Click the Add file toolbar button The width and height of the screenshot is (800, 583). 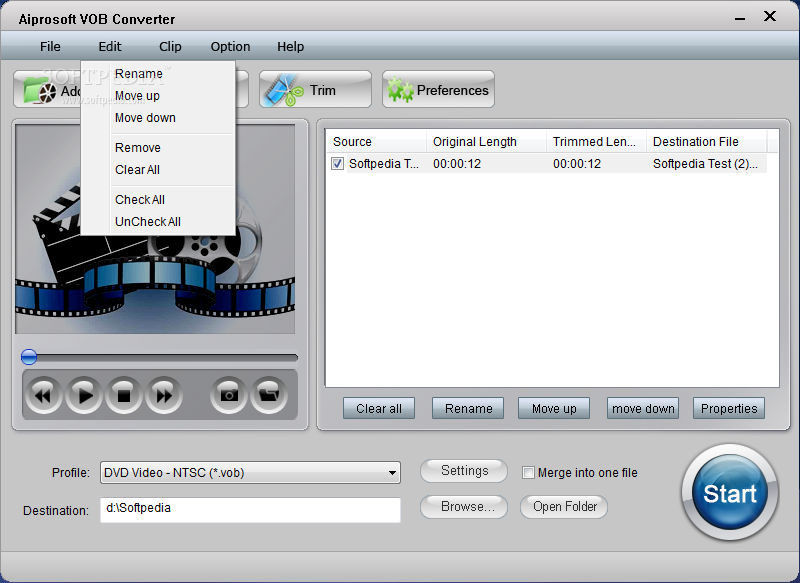click(47, 89)
